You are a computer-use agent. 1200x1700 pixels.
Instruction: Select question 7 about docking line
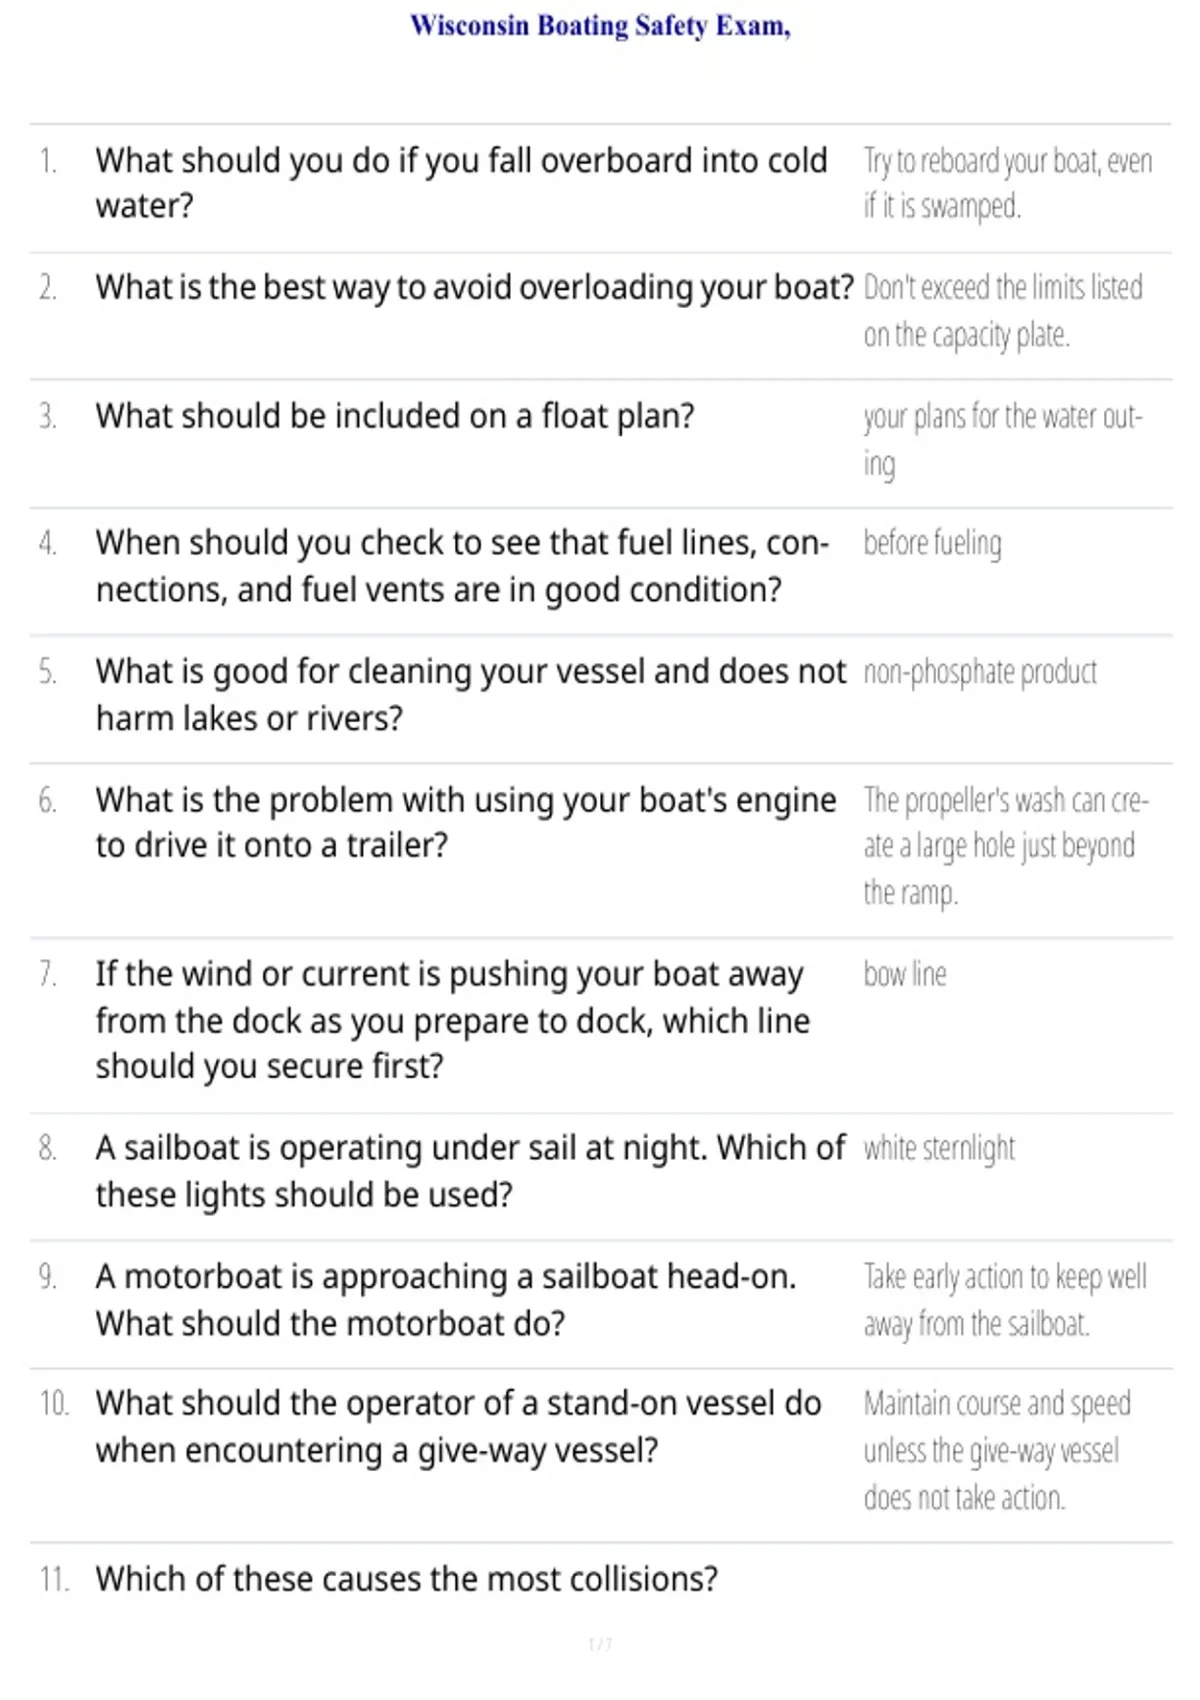[453, 1020]
